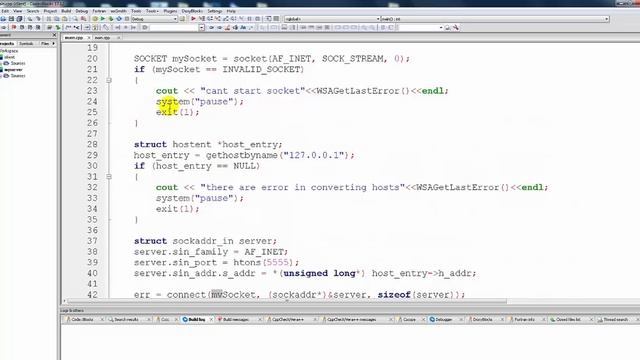Close the Management panel

coord(54,35)
